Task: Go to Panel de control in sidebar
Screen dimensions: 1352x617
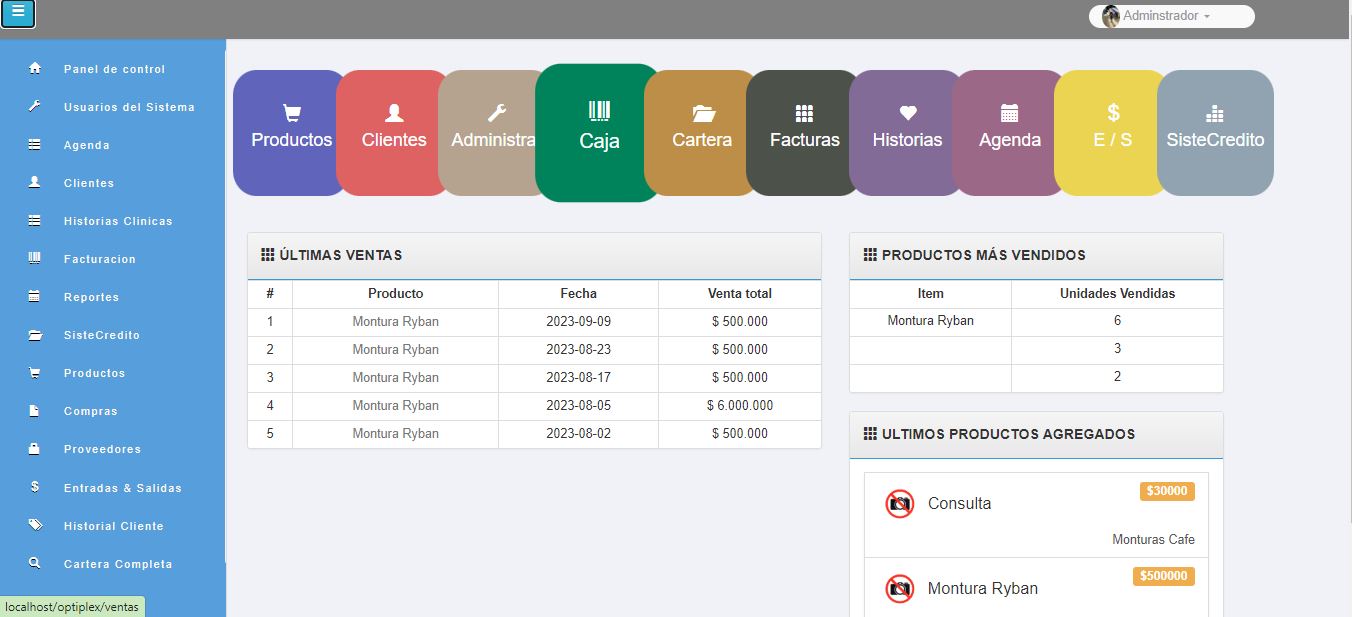Action: click(114, 69)
